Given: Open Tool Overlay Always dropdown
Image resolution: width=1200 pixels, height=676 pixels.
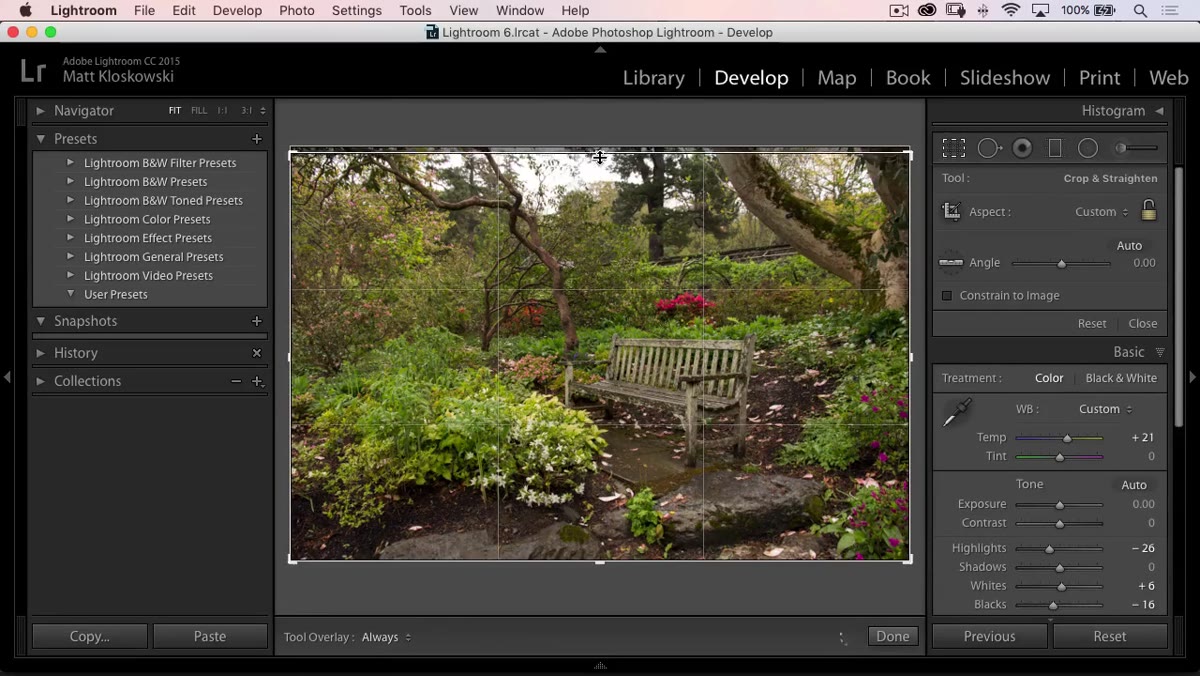Looking at the screenshot, I should (386, 637).
